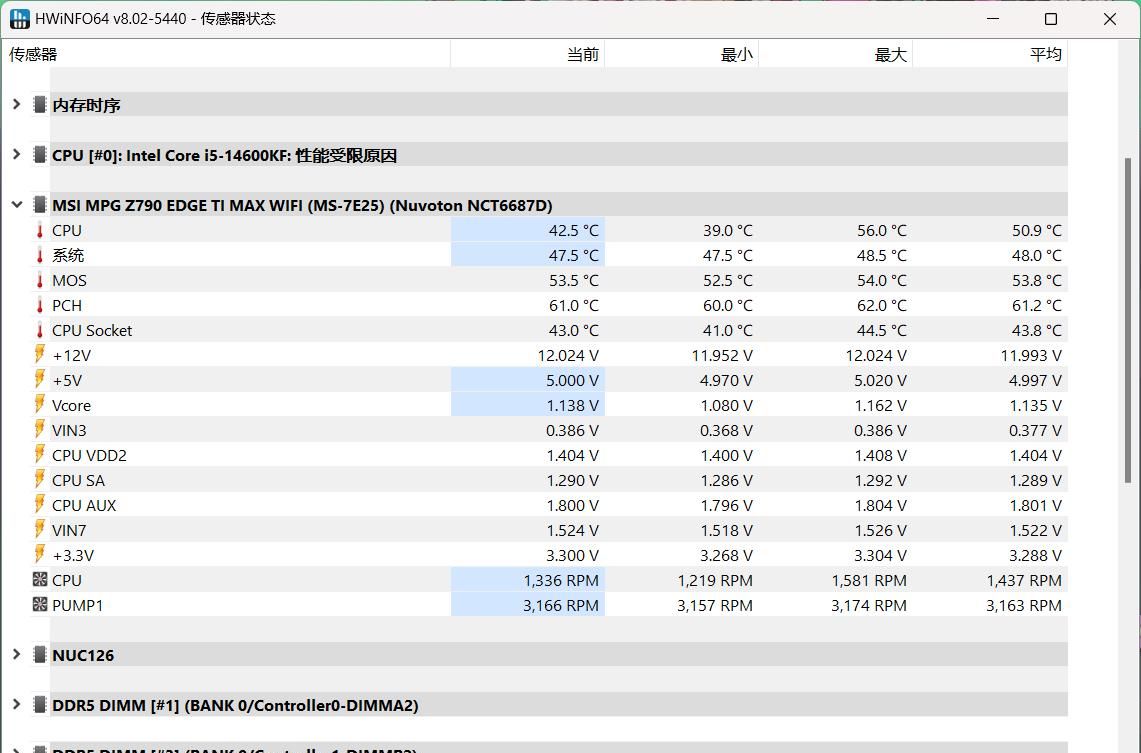The width and height of the screenshot is (1141, 753).
Task: Click the motherboard chip icon next to NUC126
Action: pos(40,655)
